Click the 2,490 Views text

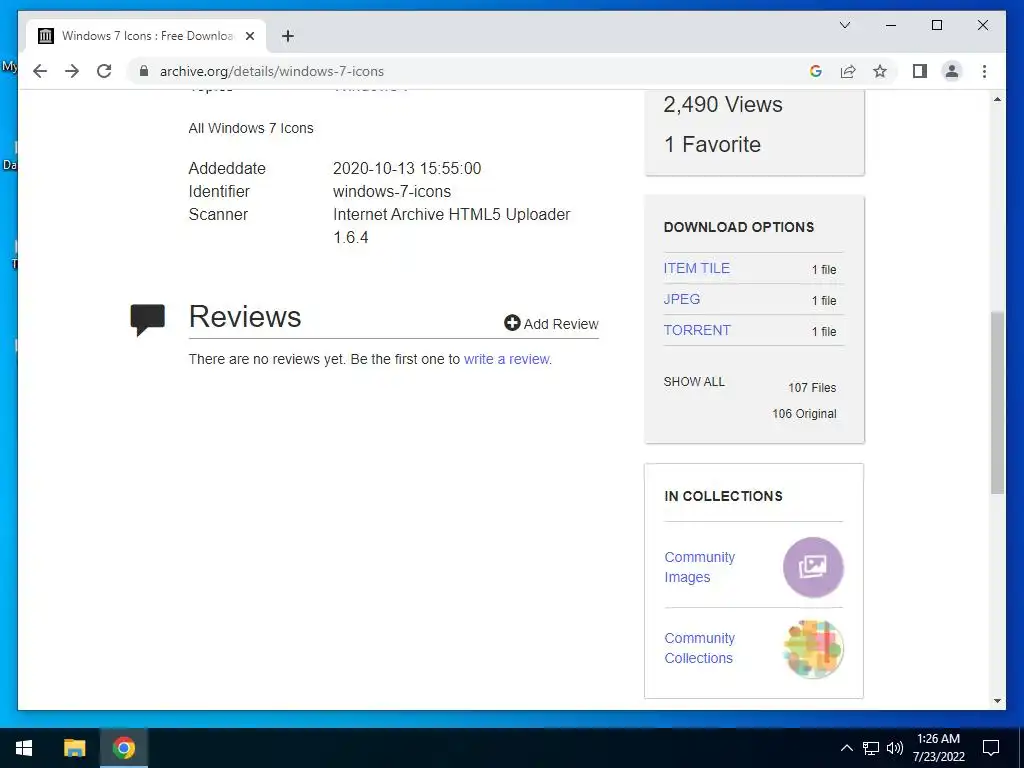[722, 104]
